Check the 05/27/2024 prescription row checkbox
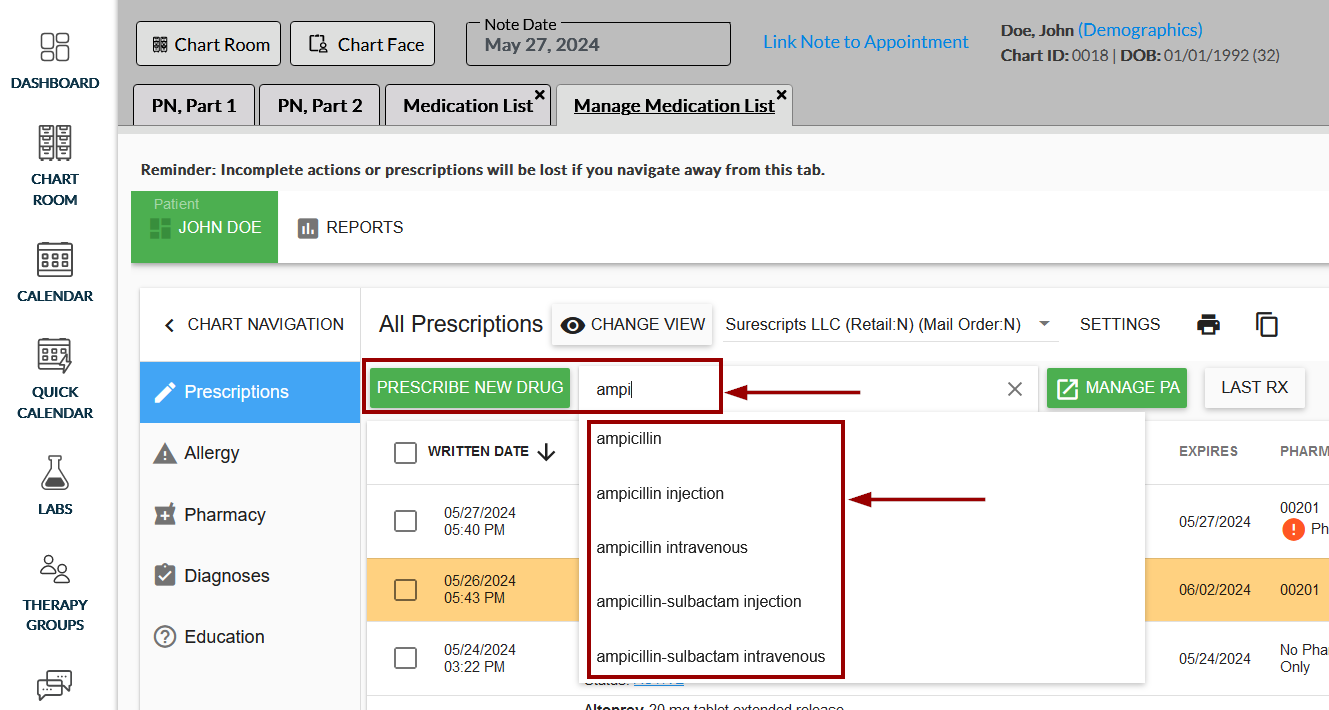 [405, 521]
